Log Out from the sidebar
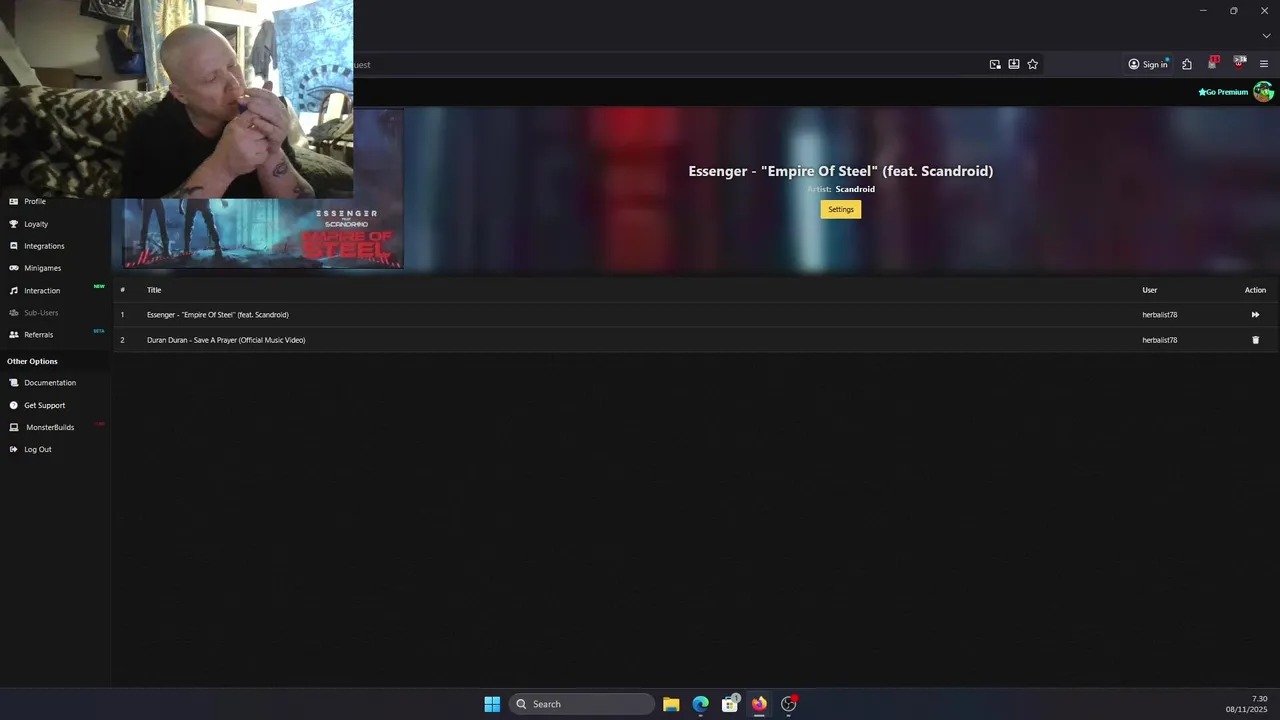The height and width of the screenshot is (720, 1280). 37,449
